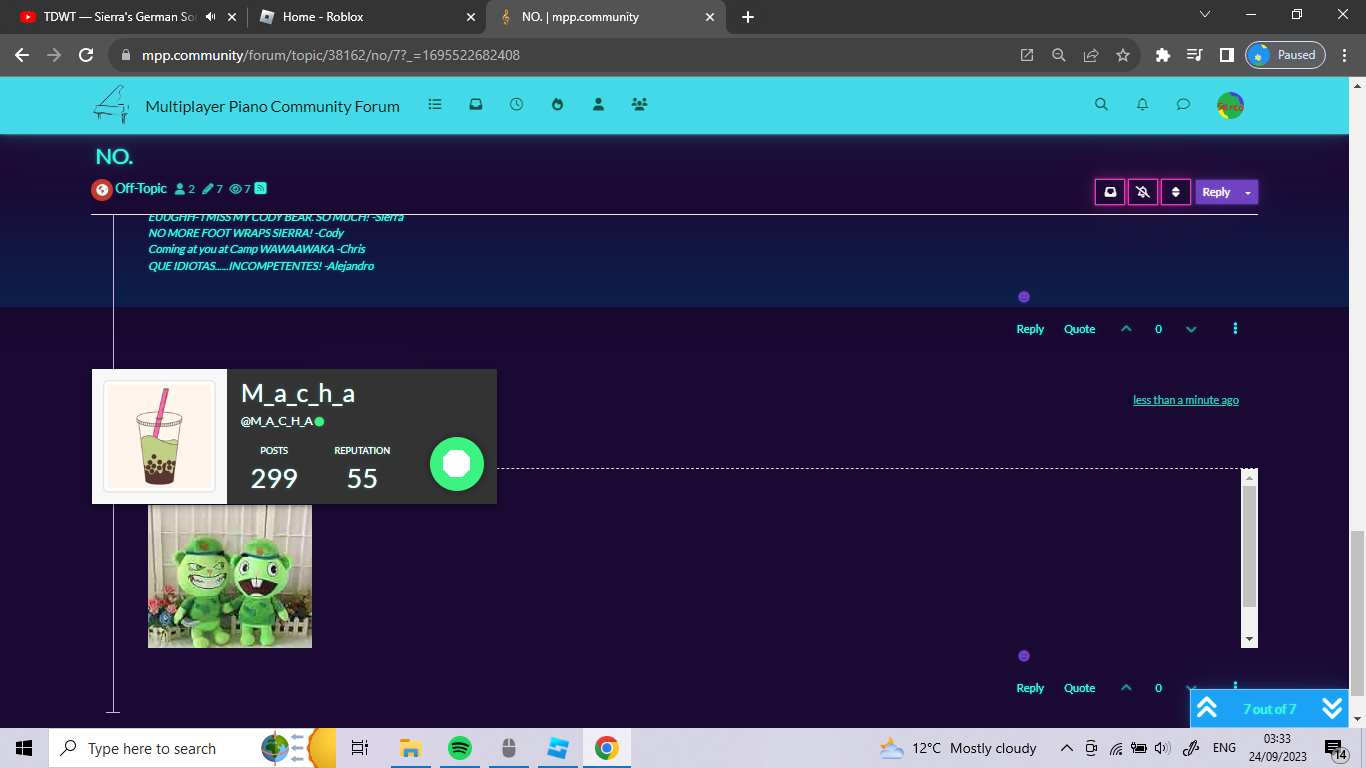This screenshot has width=1366, height=768.
Task: Open the Paused profile button
Action: pos(1285,55)
